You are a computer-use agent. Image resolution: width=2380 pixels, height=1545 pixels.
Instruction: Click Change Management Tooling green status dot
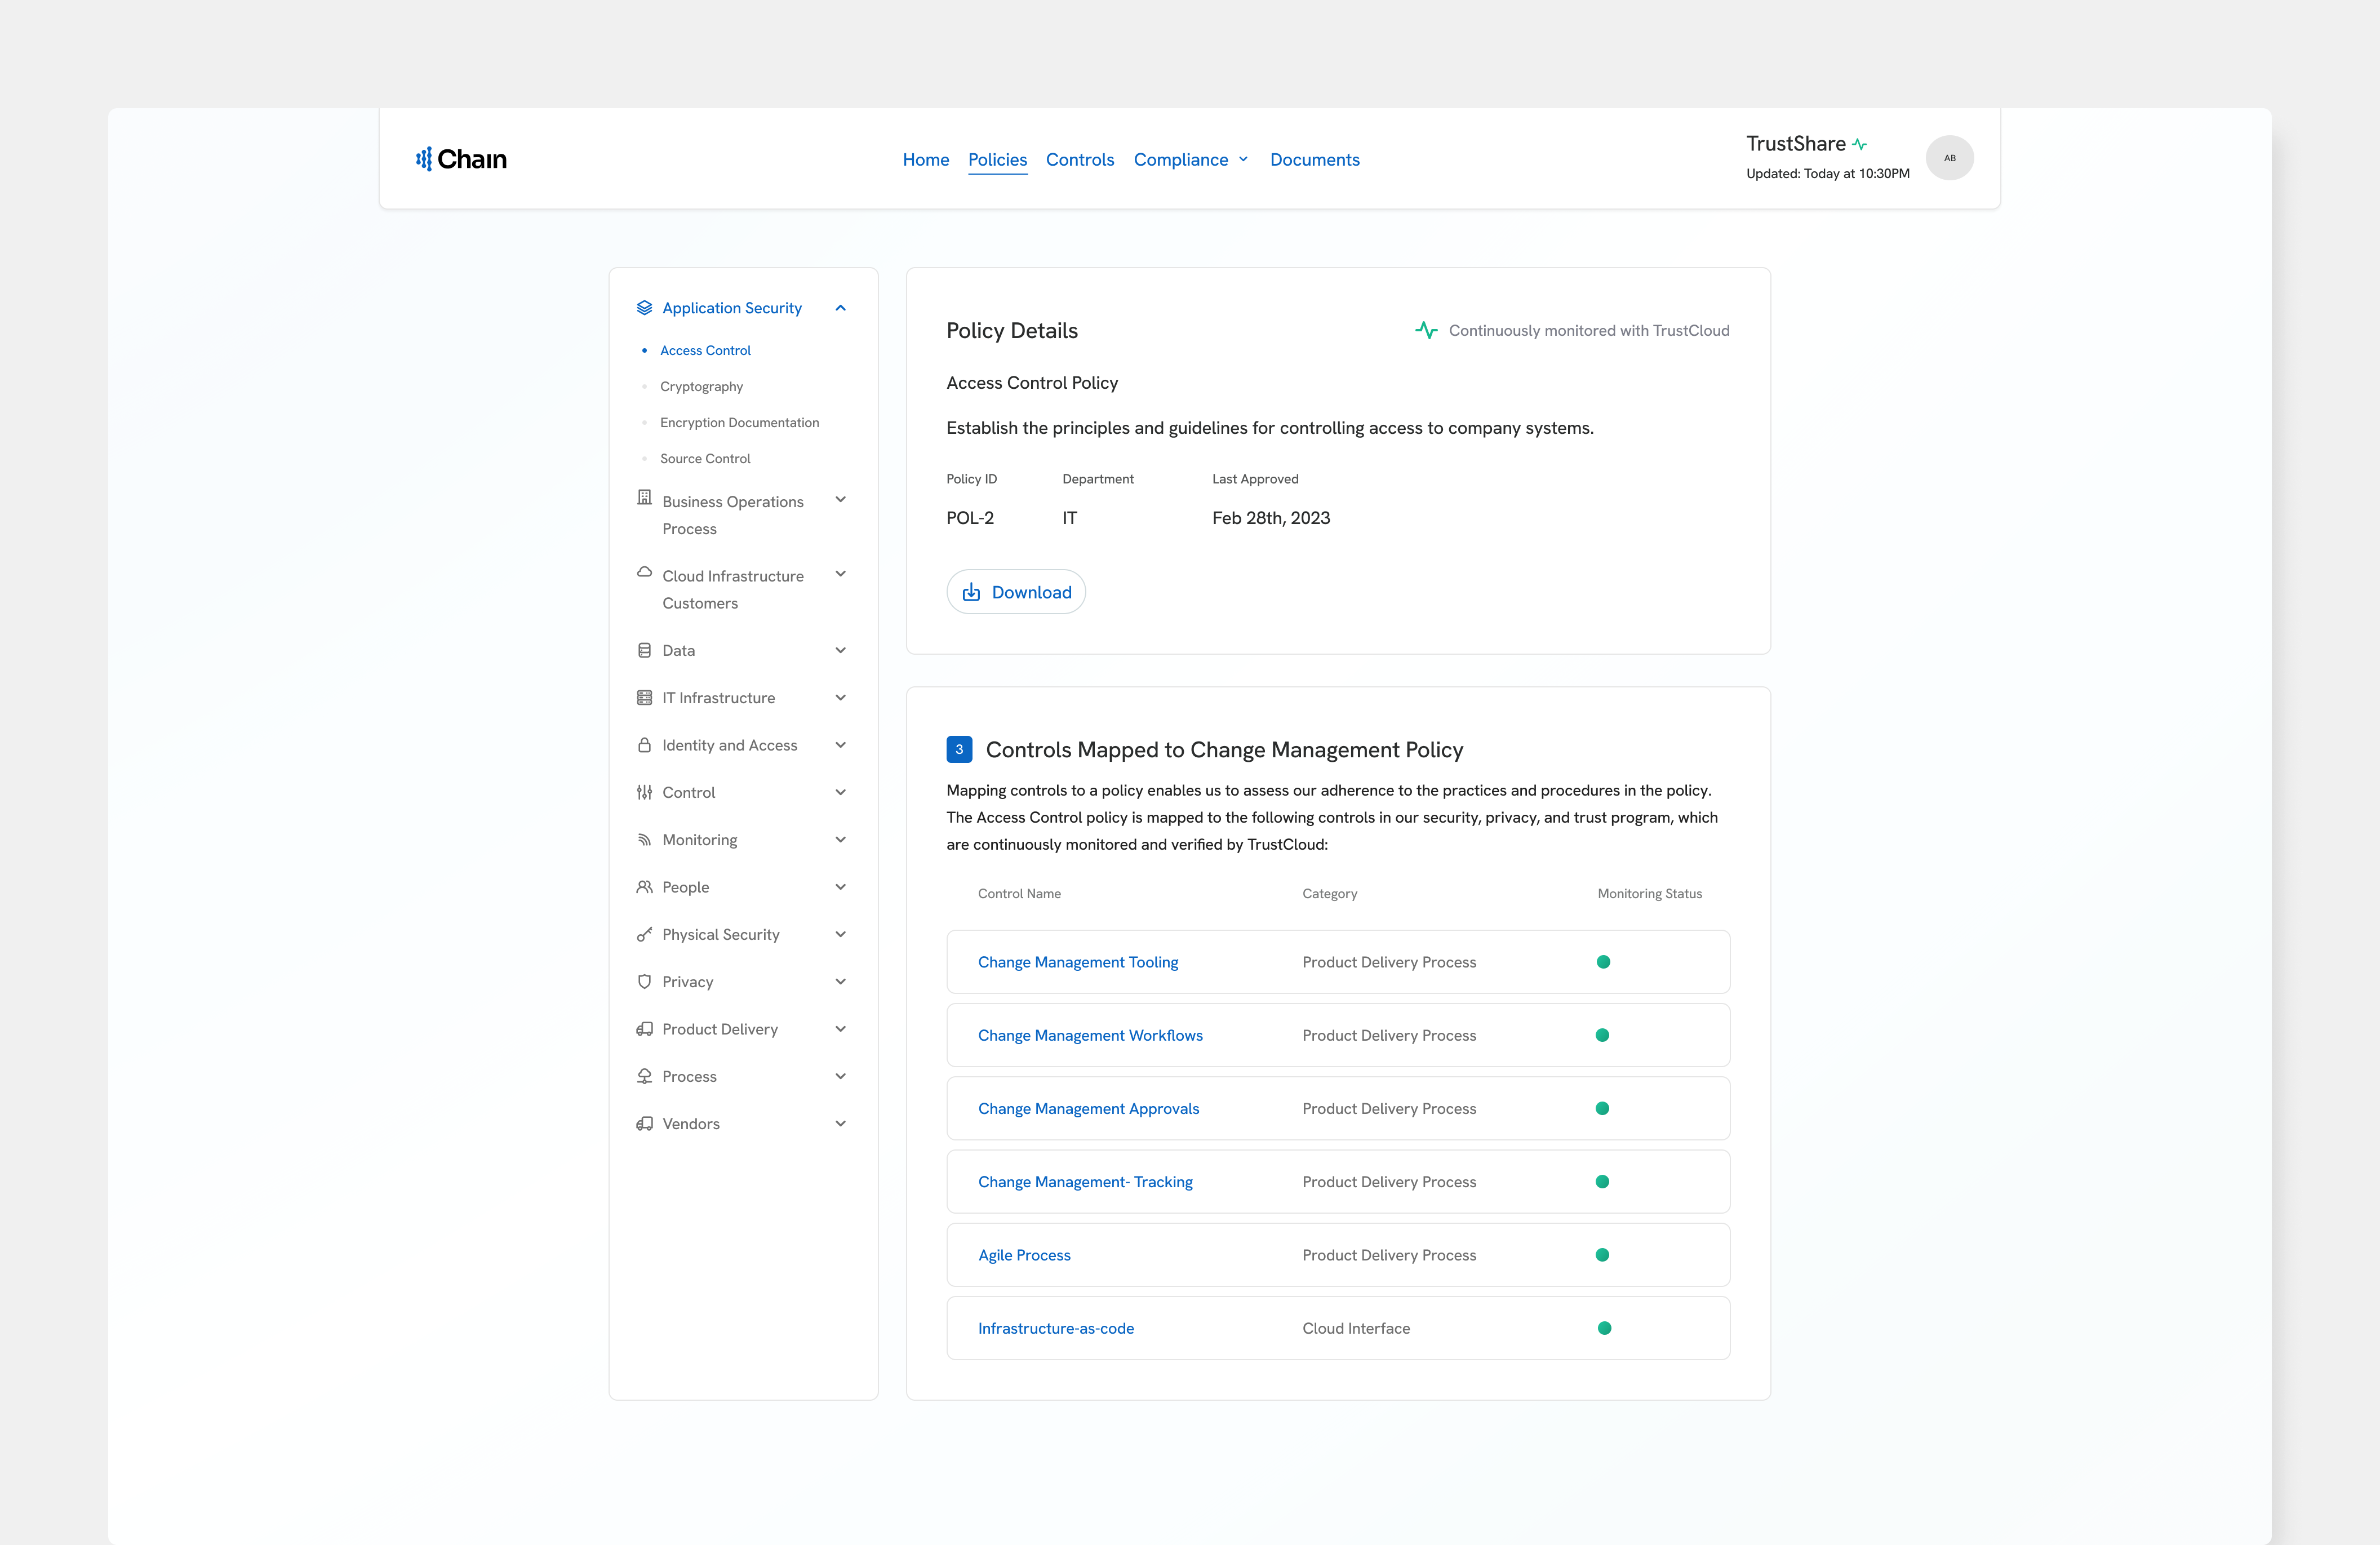(x=1603, y=962)
